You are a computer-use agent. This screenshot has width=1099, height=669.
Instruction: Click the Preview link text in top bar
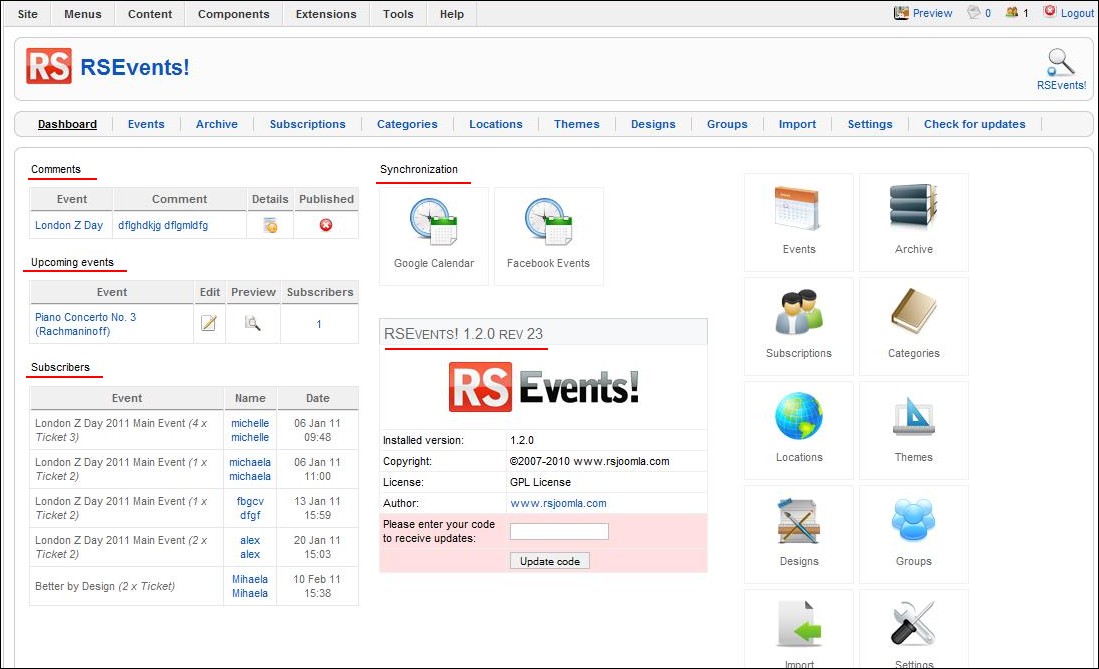coord(932,13)
